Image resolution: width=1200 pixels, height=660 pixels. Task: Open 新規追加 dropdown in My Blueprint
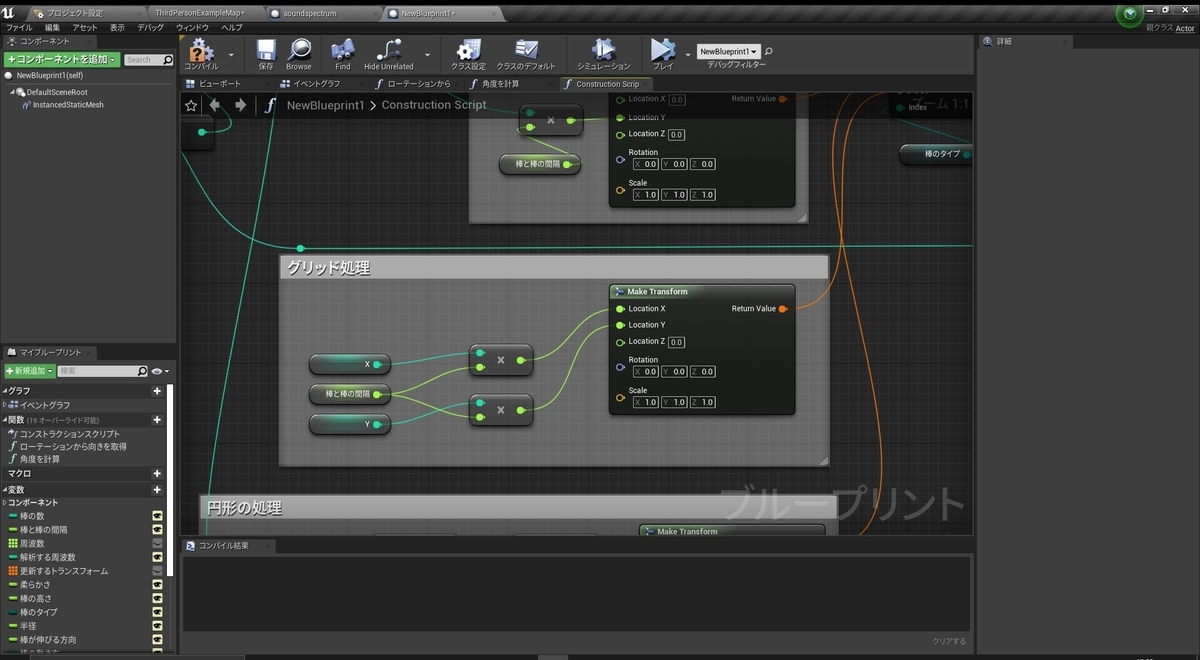[29, 371]
